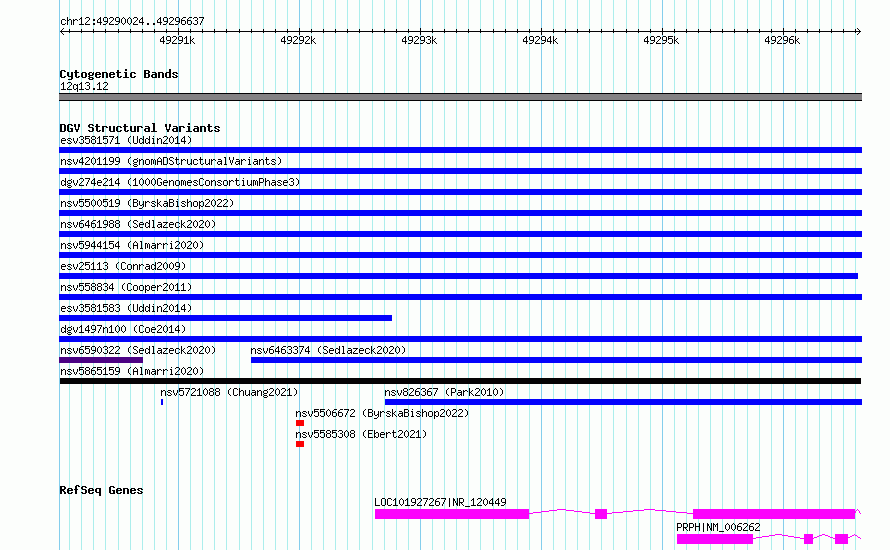The height and width of the screenshot is (550, 890).
Task: Click the blue nsv558834 variant bar
Action: (460, 297)
